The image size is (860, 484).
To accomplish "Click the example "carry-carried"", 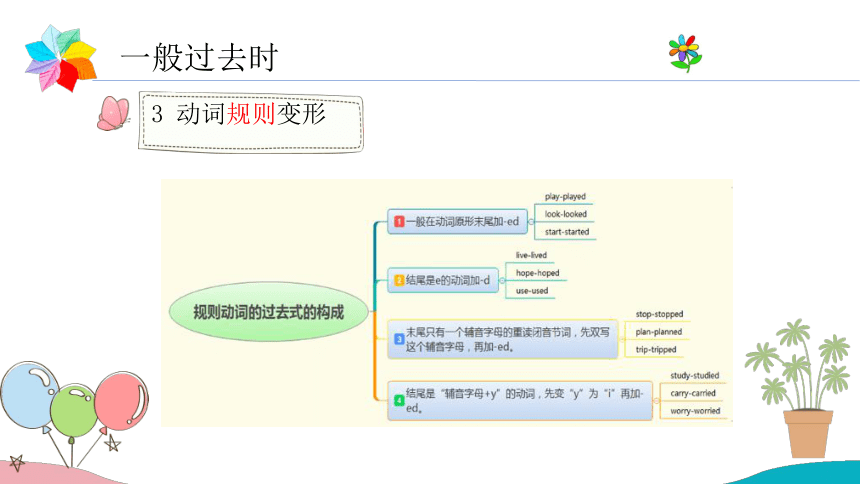I will pos(693,393).
